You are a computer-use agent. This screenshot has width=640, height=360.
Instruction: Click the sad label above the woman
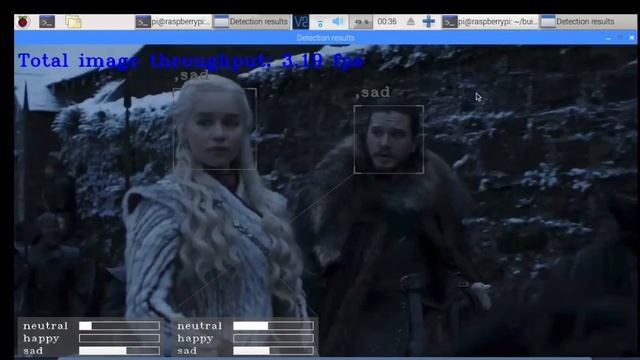tap(191, 76)
